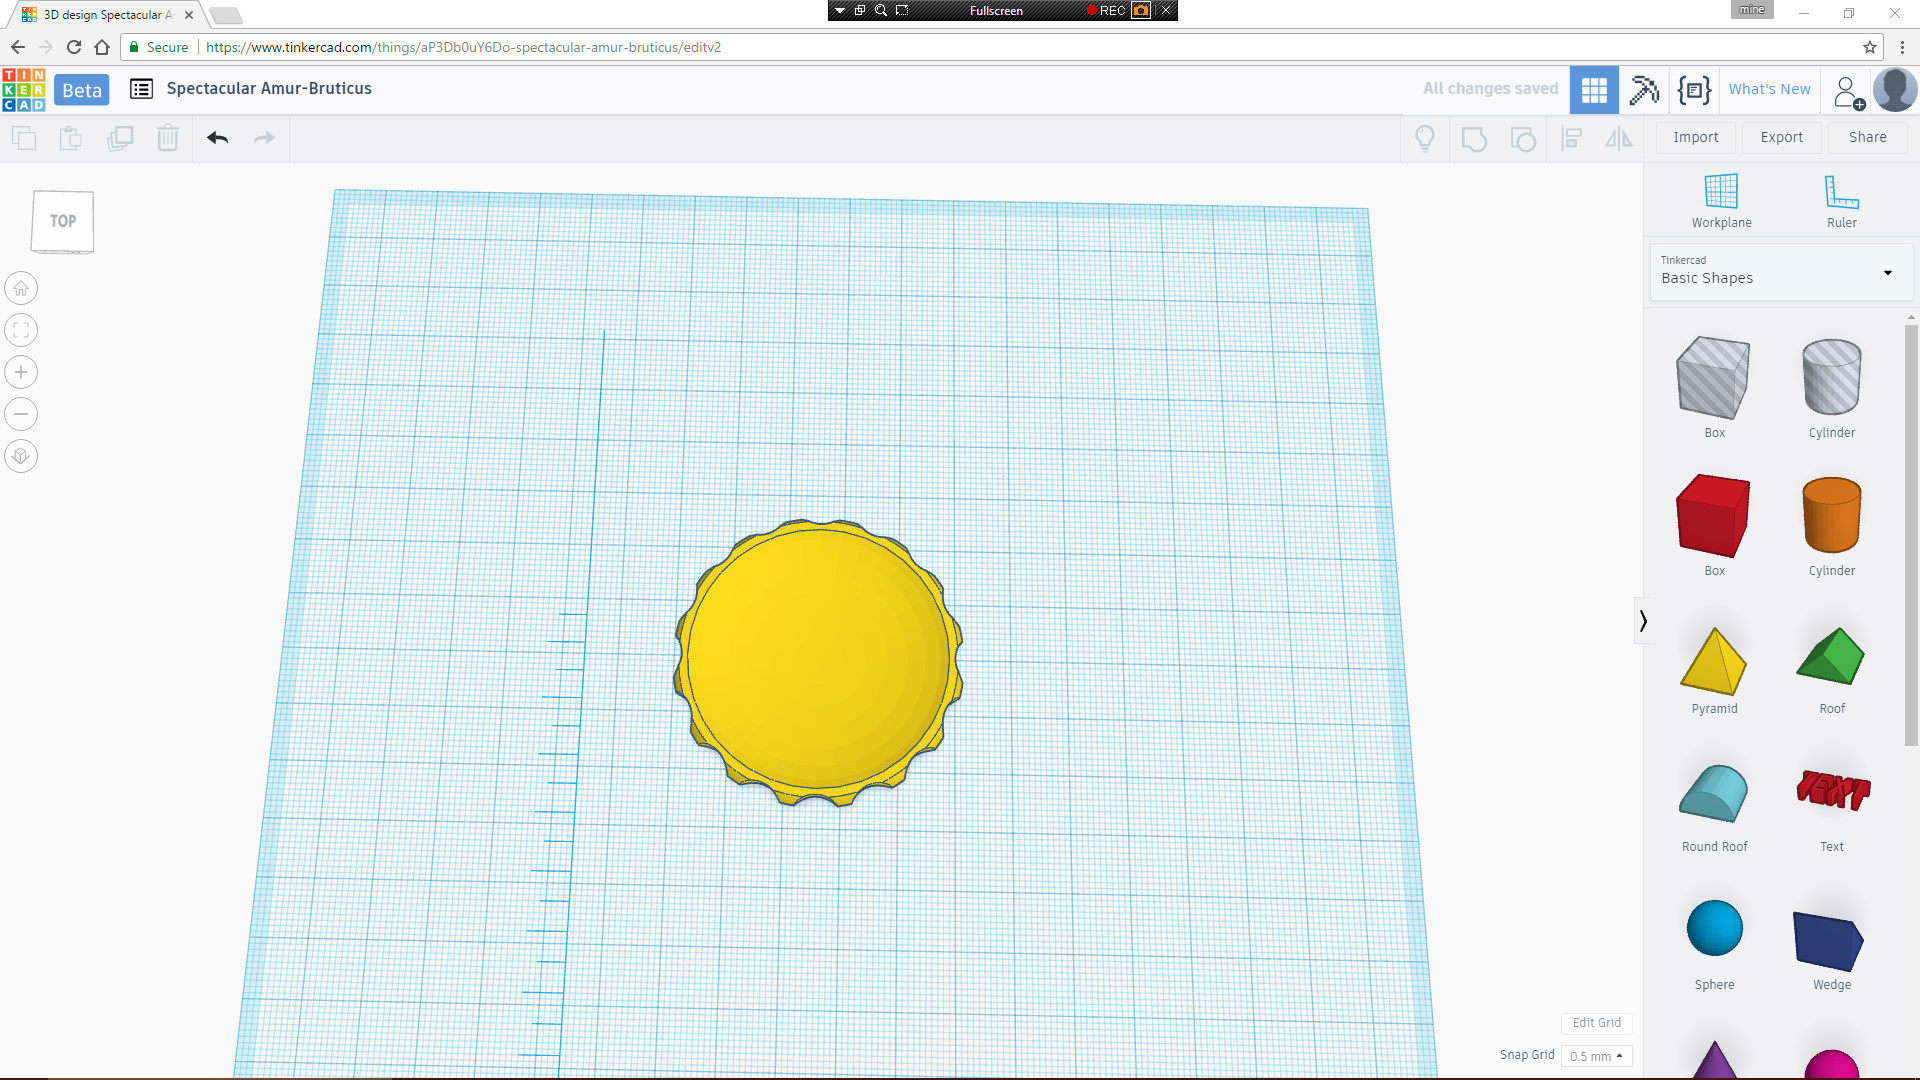1920x1080 pixels.
Task: Open the recorder bar dropdown arrow
Action: tap(840, 10)
